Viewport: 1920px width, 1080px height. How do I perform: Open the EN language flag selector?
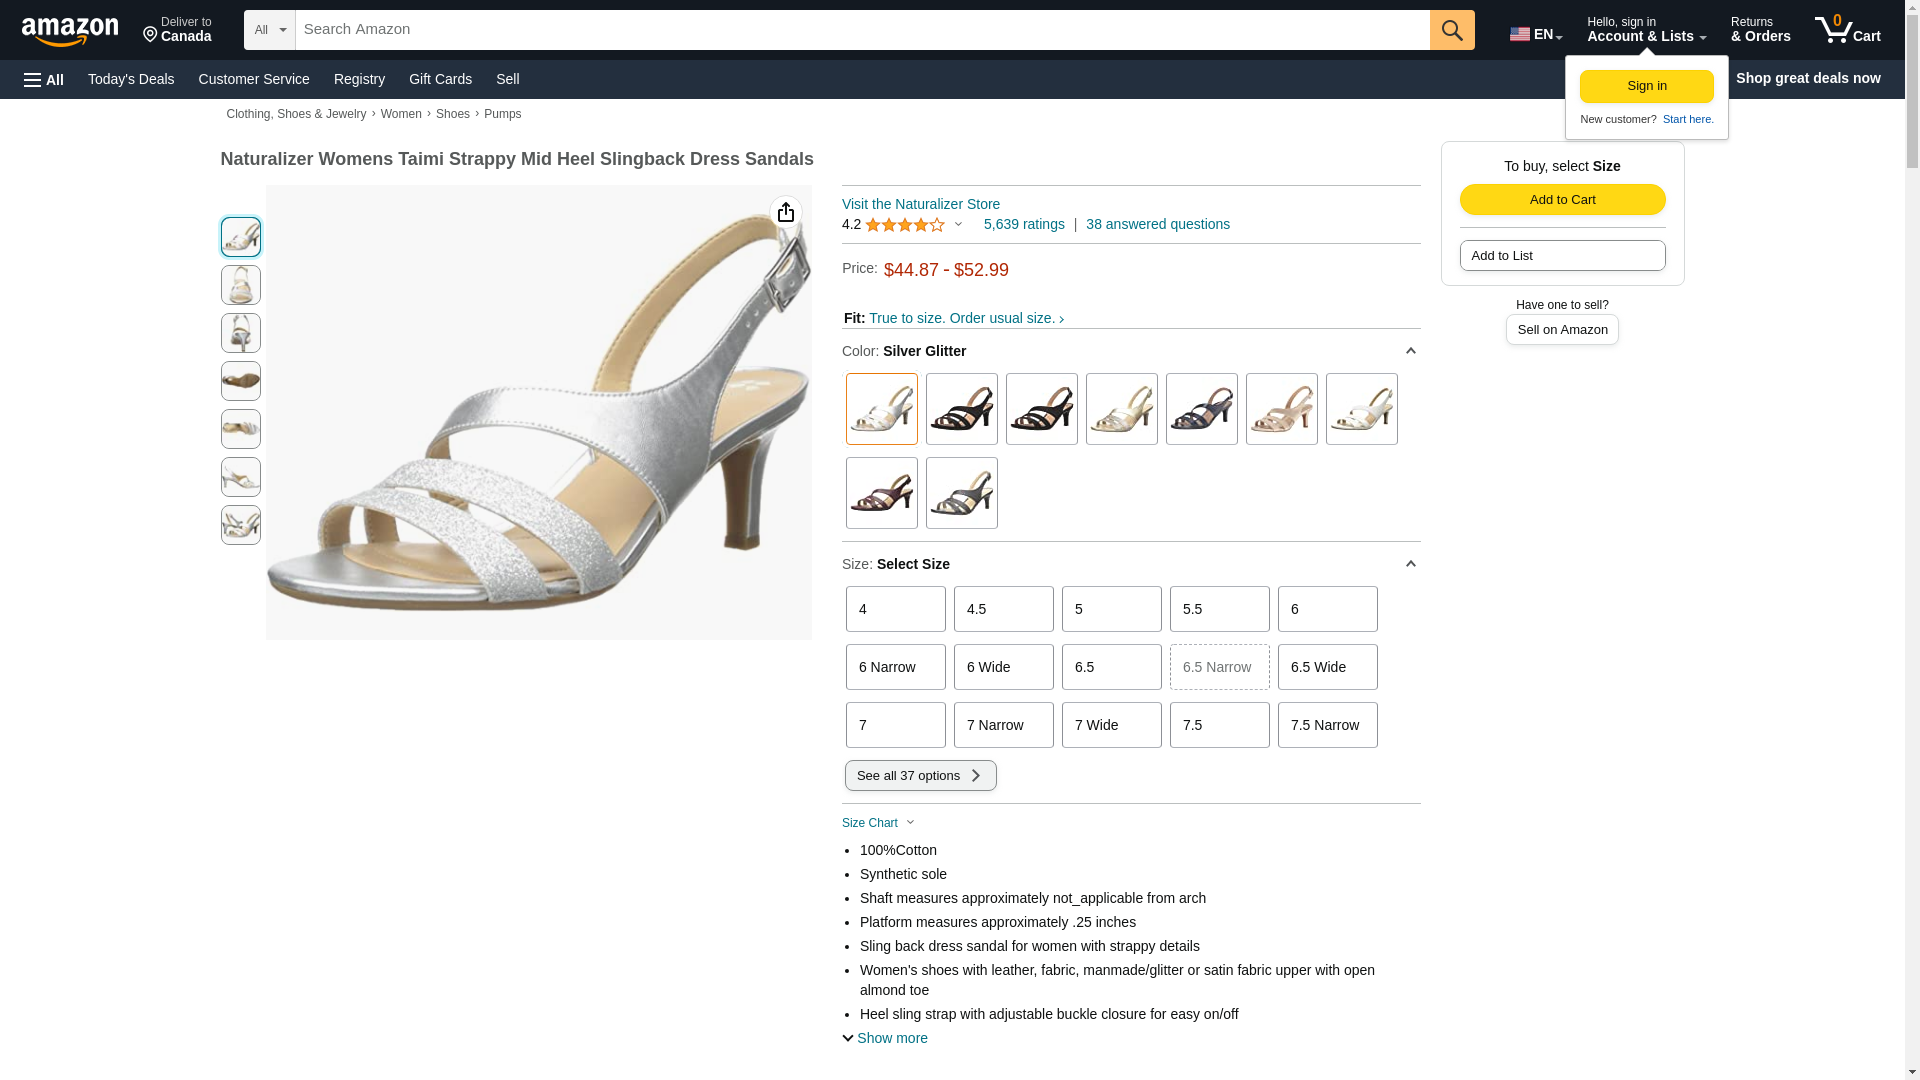click(x=1536, y=34)
